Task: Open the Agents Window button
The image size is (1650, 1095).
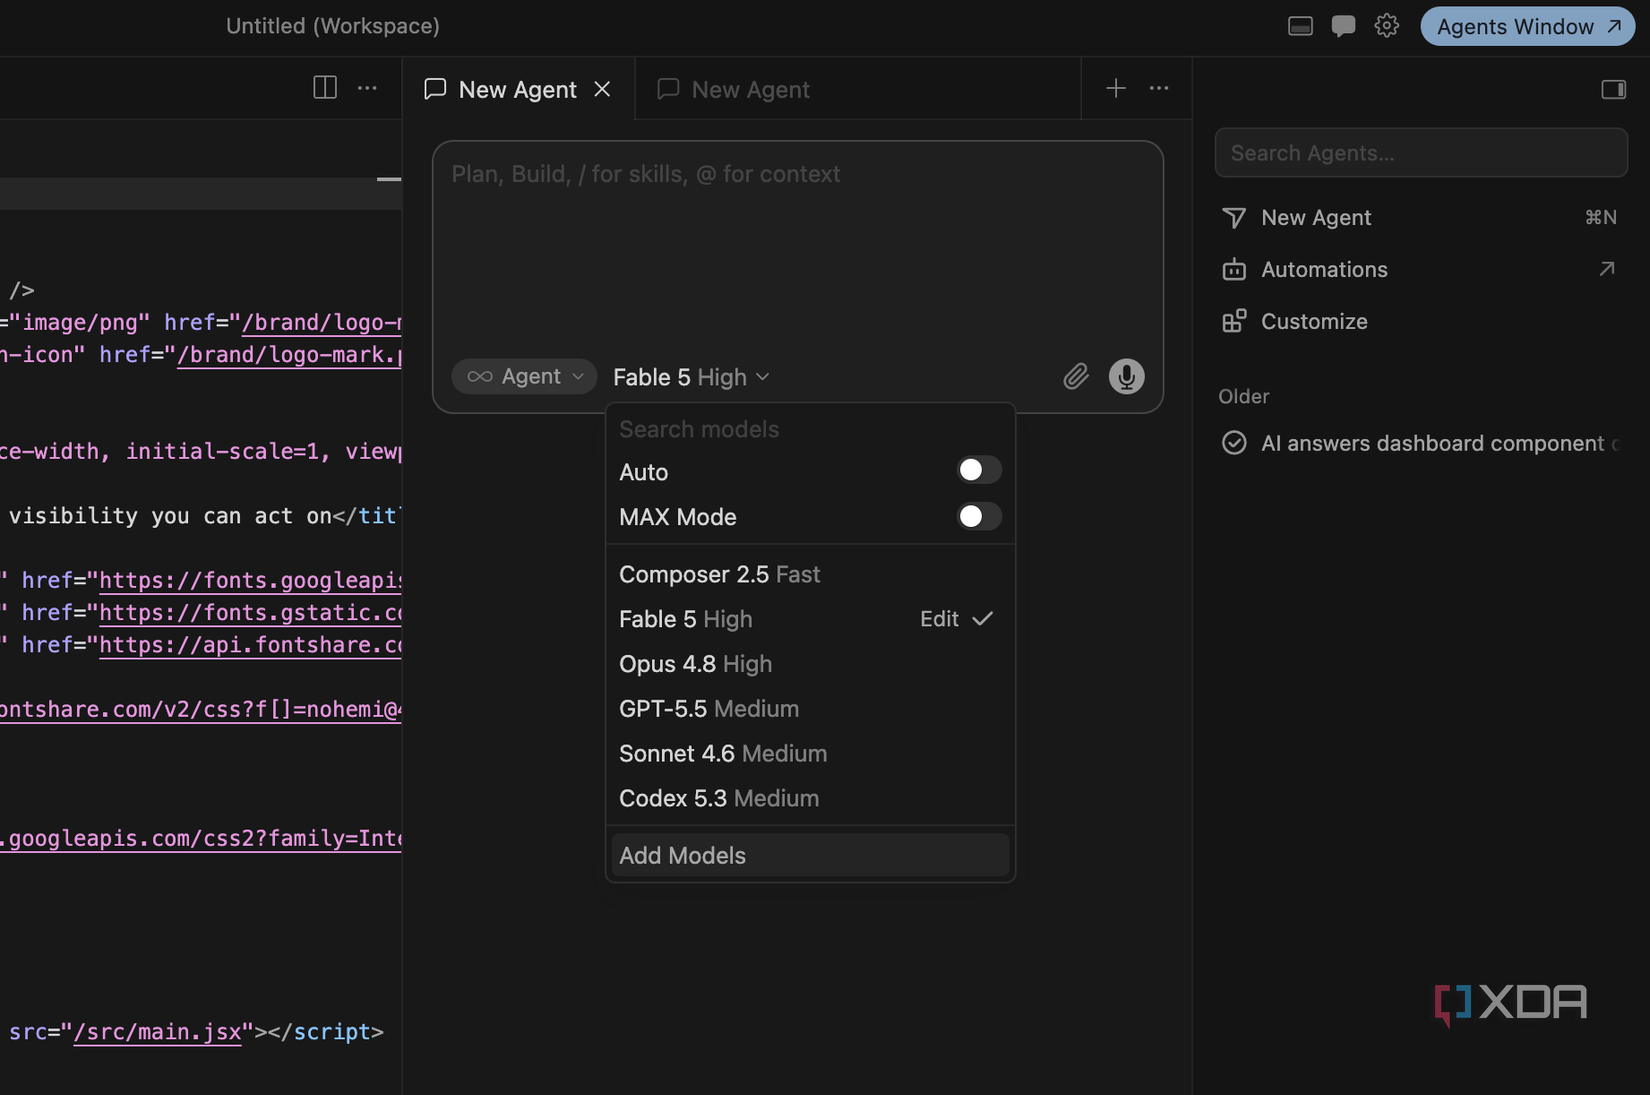Action: [1527, 26]
